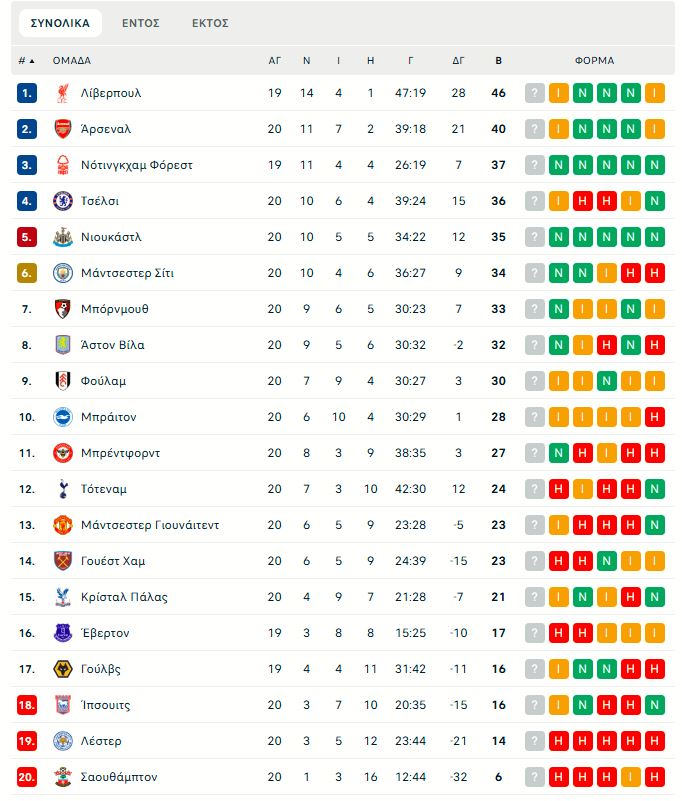682x801 pixels.
Task: Switch to the ΕΝΤΟΣ home tab
Action: point(140,23)
